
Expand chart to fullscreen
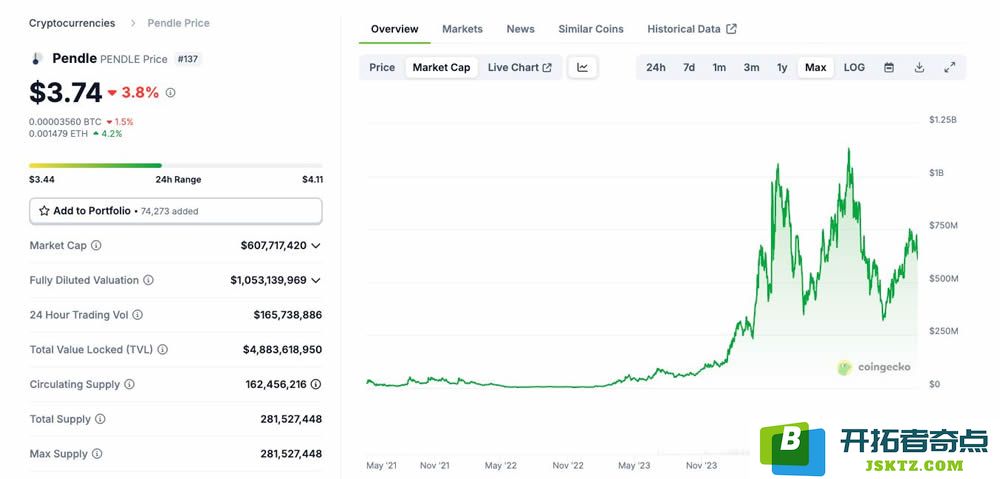tap(950, 67)
